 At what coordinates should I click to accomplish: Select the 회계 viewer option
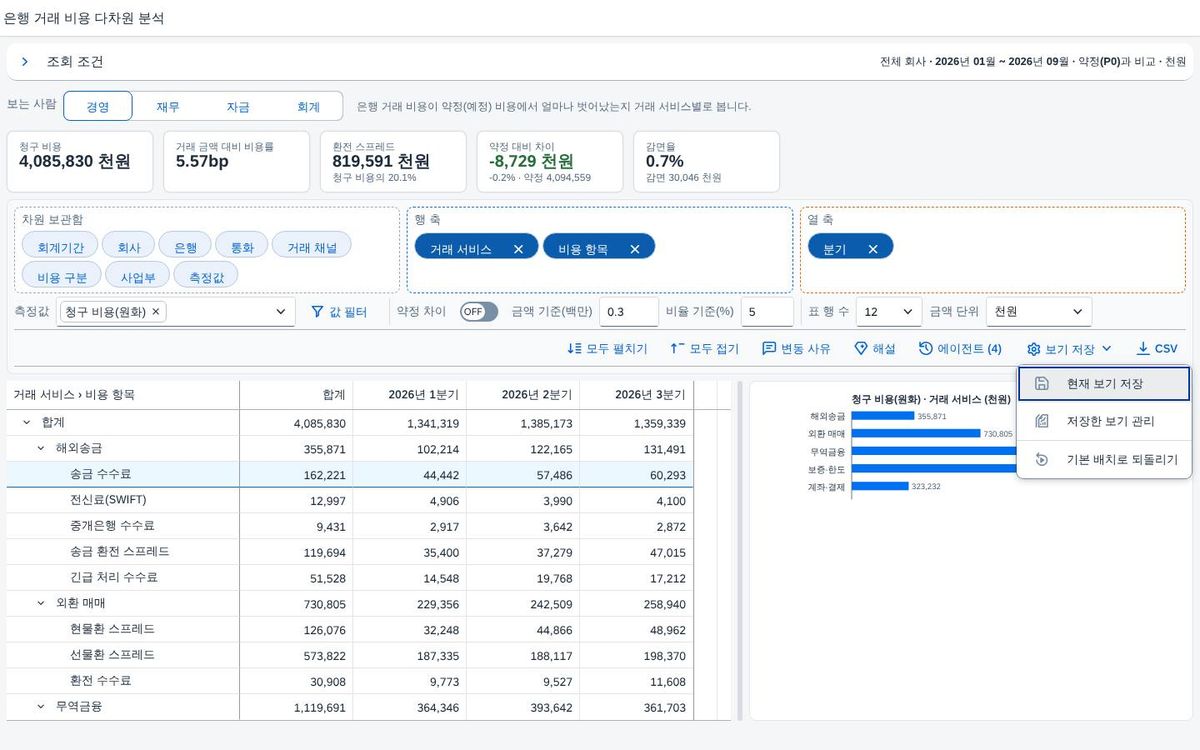coord(308,107)
